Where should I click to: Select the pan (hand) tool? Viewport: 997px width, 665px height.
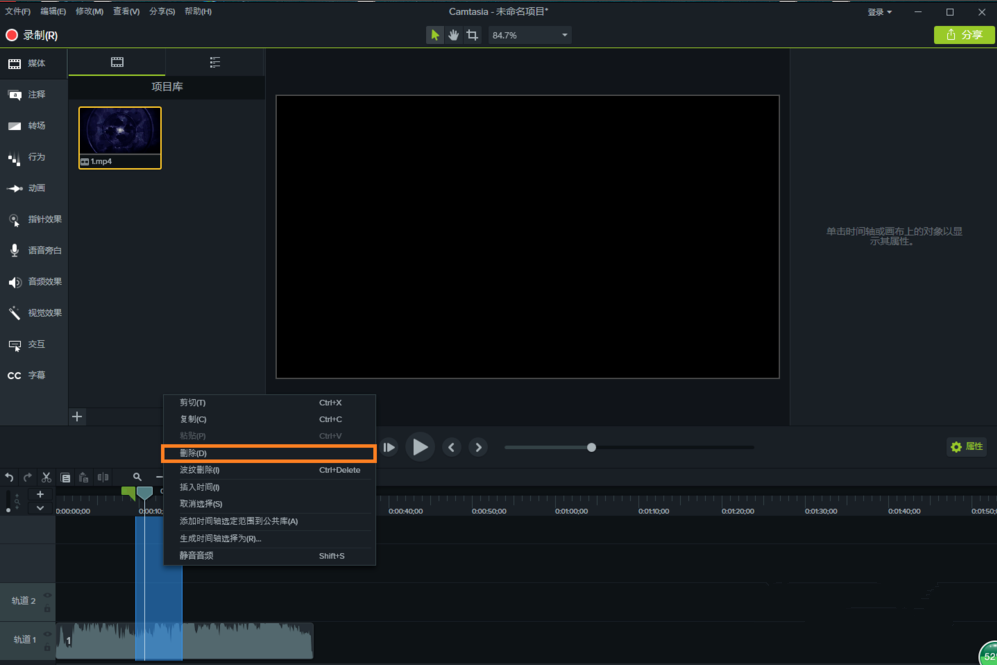tap(453, 35)
